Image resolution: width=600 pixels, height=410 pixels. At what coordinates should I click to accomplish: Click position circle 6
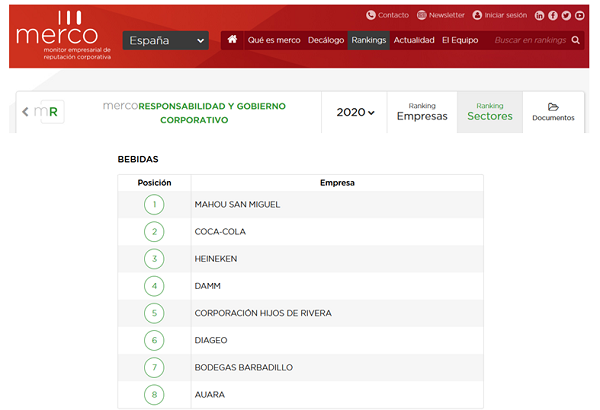click(x=154, y=340)
